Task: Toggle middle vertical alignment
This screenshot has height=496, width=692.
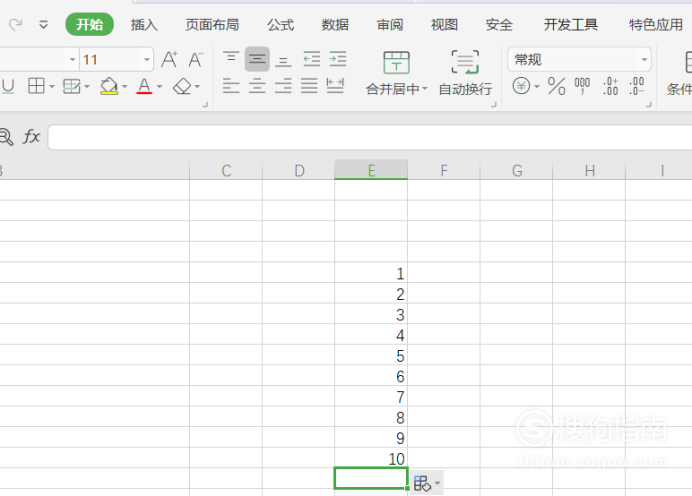Action: coord(257,59)
